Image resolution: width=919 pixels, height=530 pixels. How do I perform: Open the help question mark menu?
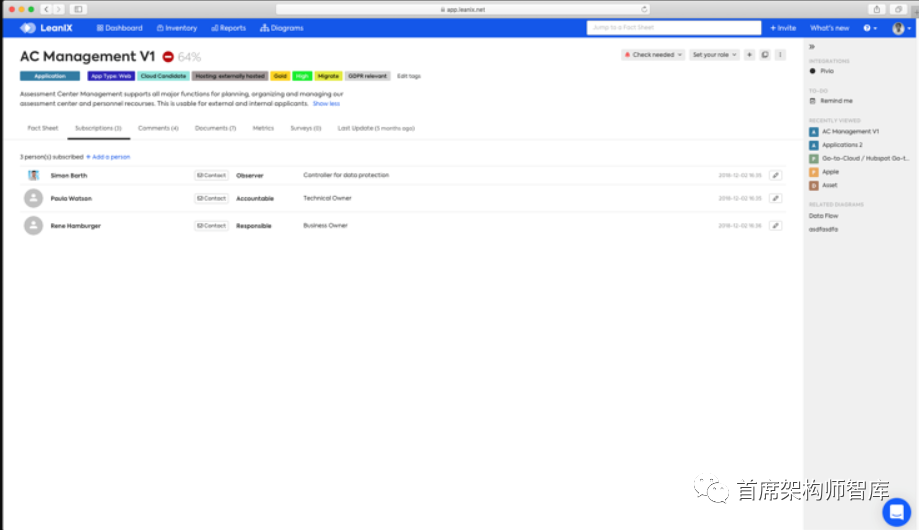pyautogui.click(x=870, y=28)
